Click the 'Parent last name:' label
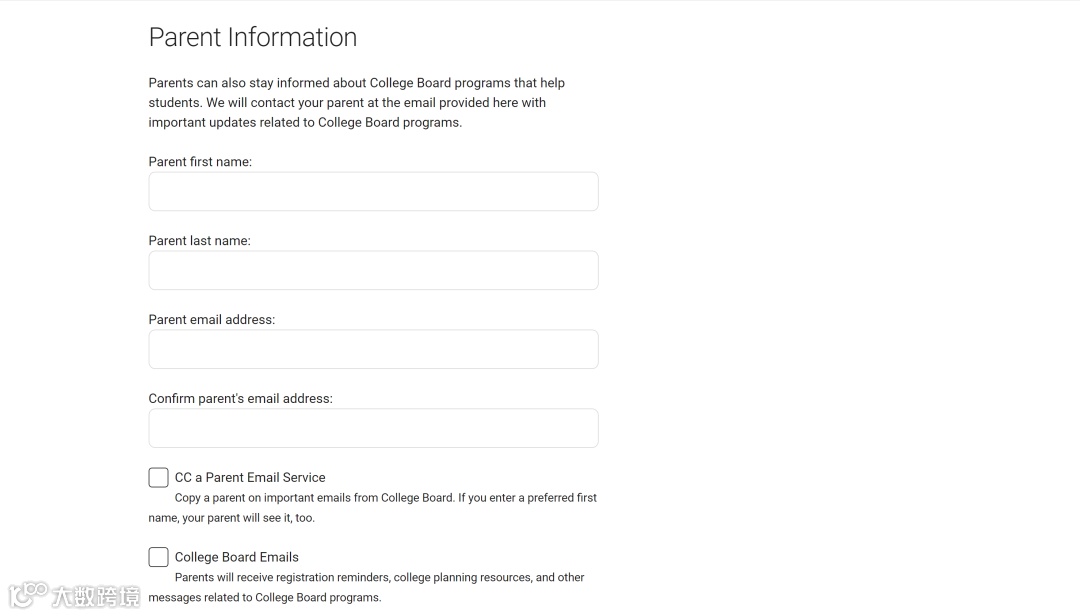The image size is (1080, 616). 200,240
